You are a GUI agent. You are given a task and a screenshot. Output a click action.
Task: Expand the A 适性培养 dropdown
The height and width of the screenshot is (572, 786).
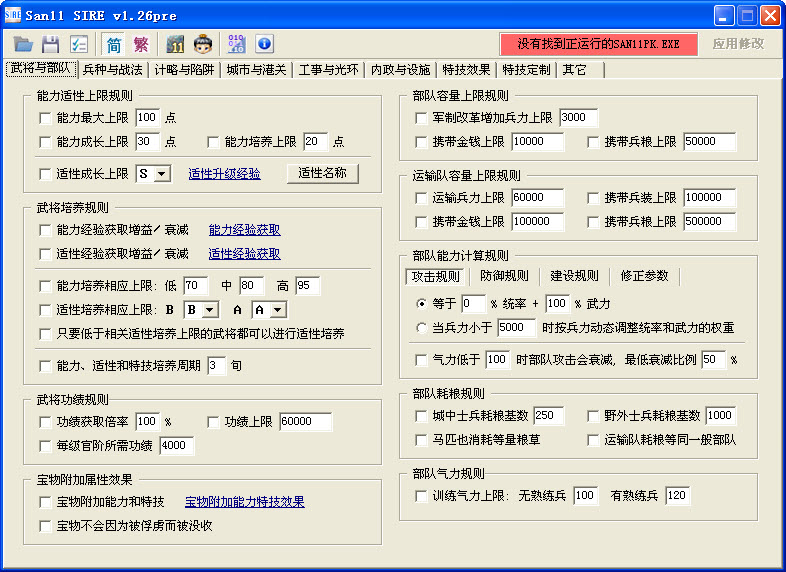pos(270,310)
